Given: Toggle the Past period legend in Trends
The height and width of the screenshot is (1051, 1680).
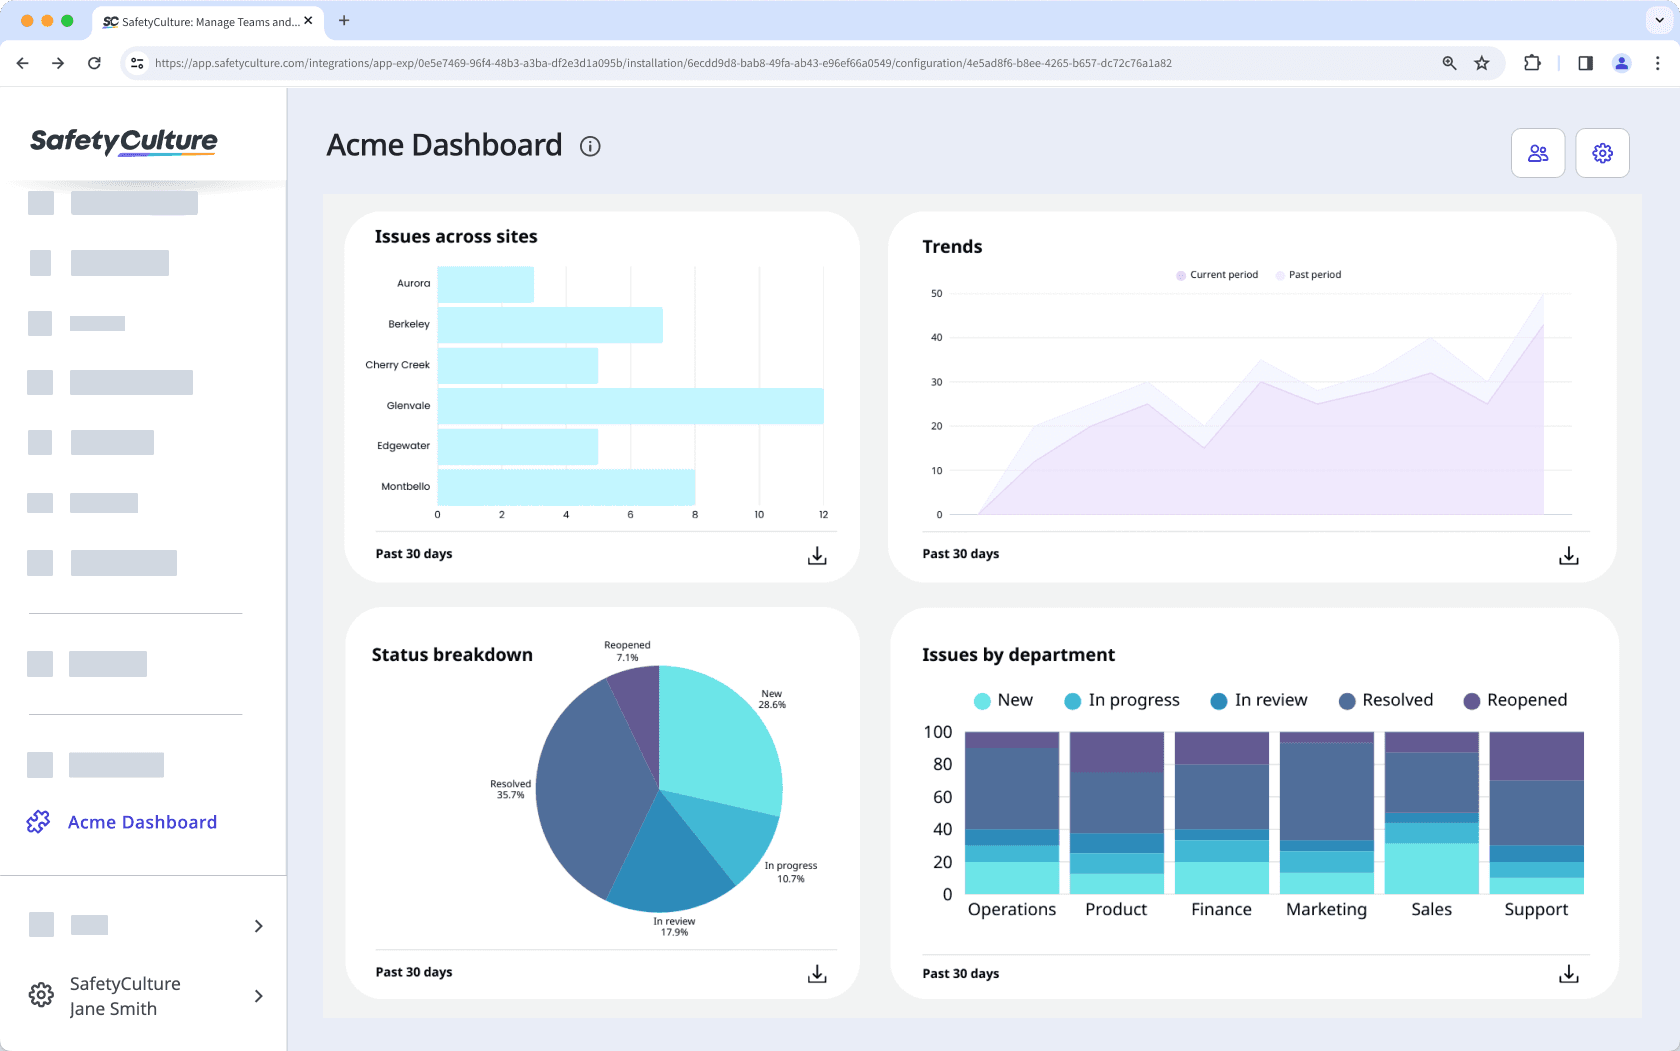Looking at the screenshot, I should (x=1308, y=274).
